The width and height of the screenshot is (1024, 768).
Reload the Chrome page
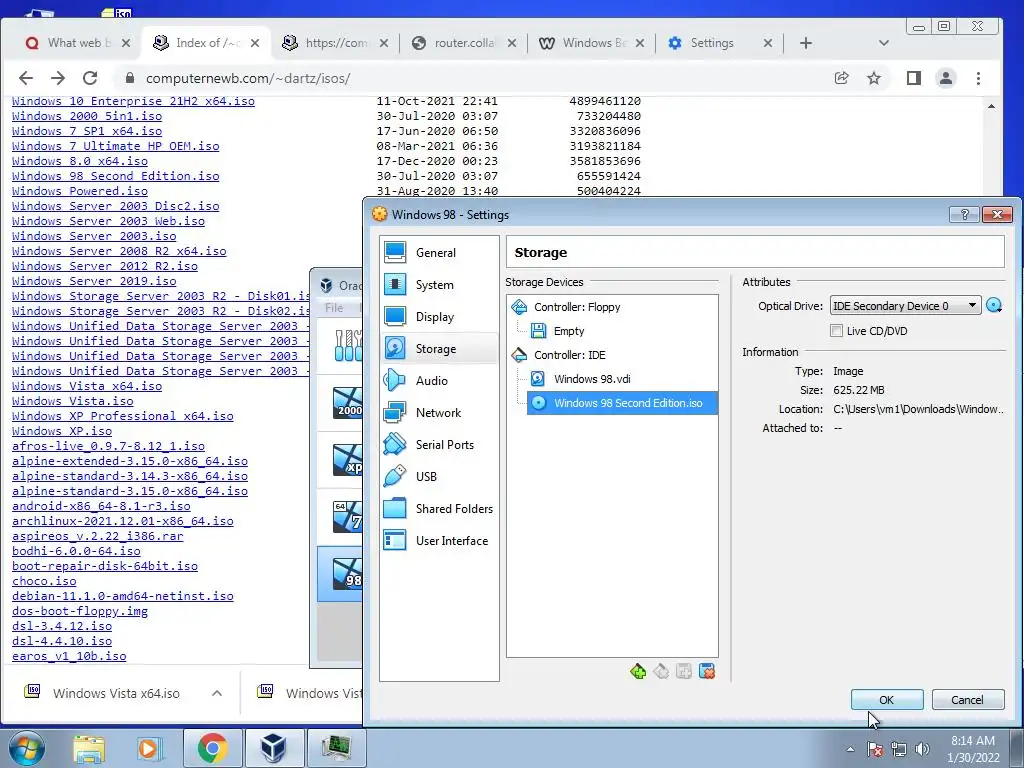90,78
